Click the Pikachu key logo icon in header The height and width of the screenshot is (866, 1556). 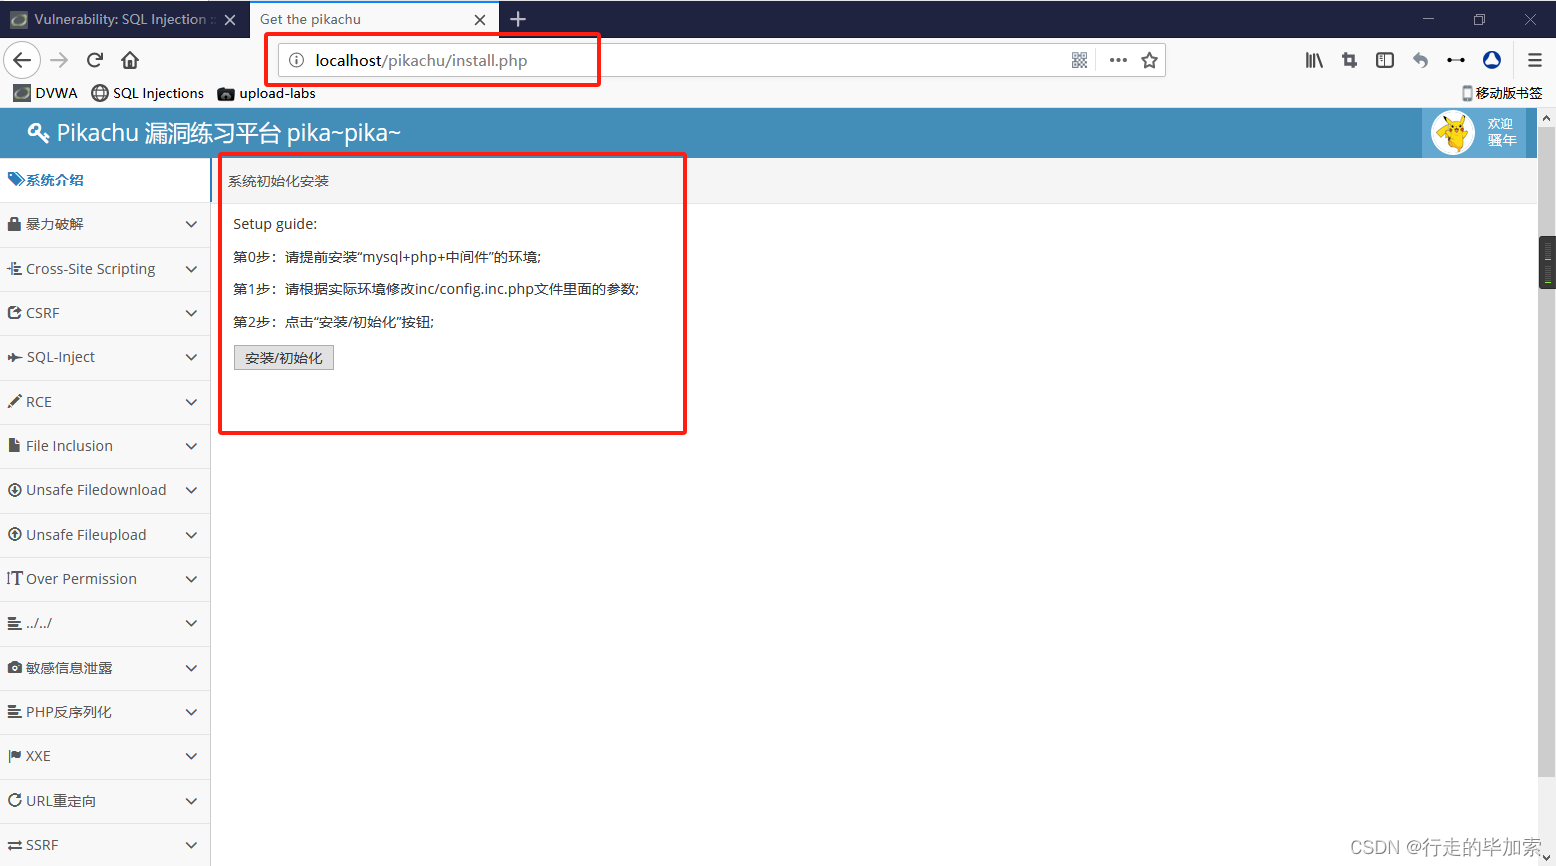pyautogui.click(x=39, y=133)
